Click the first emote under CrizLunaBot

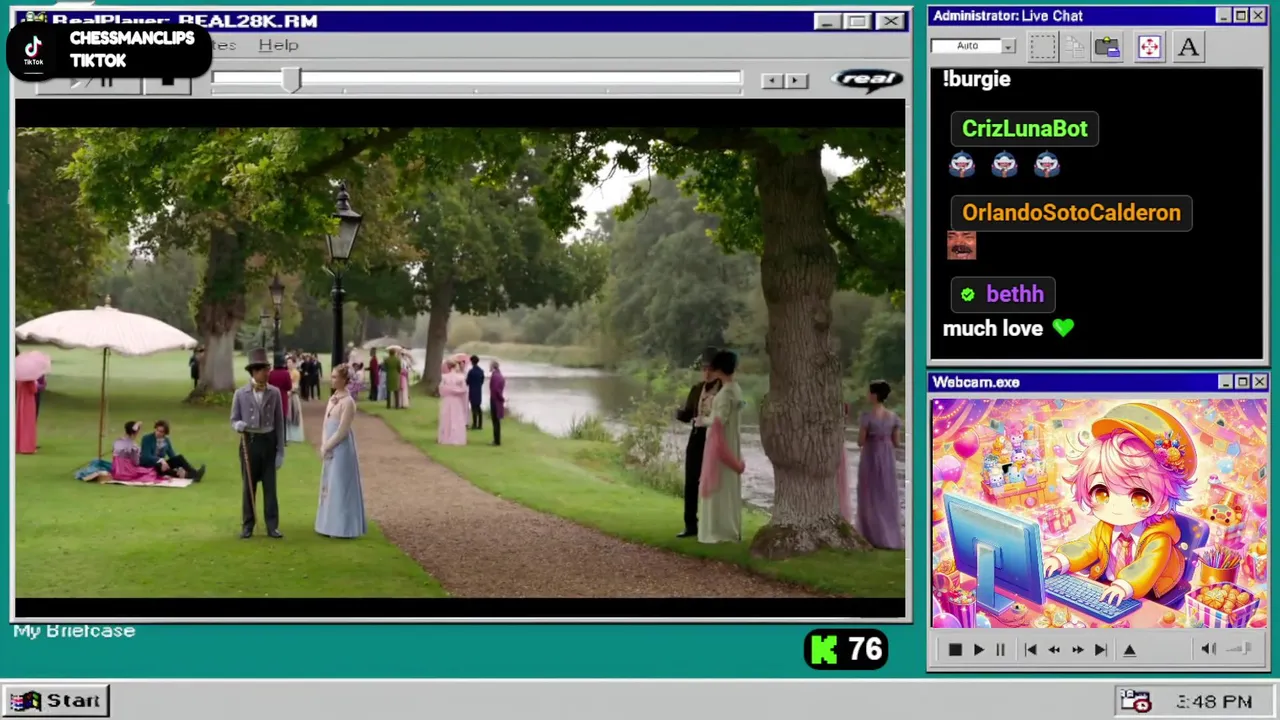[962, 164]
